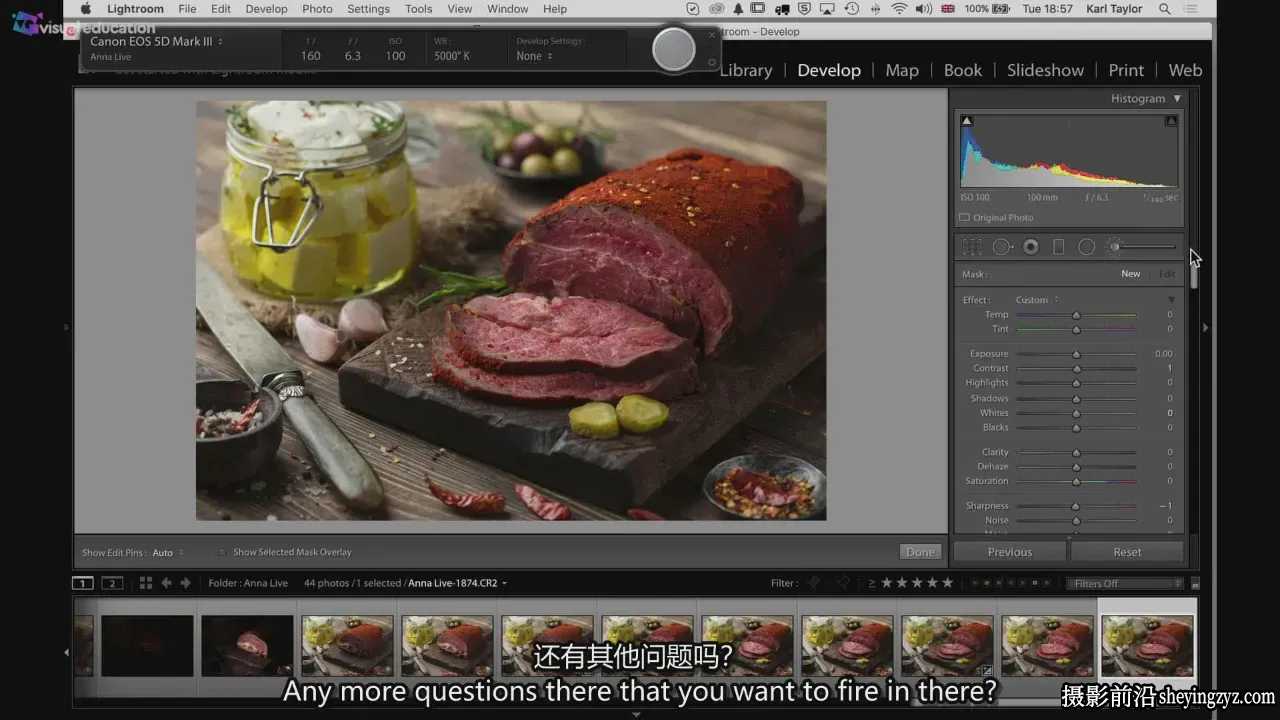
Task: Activate the Red Eye Correction tool
Action: coord(1031,246)
